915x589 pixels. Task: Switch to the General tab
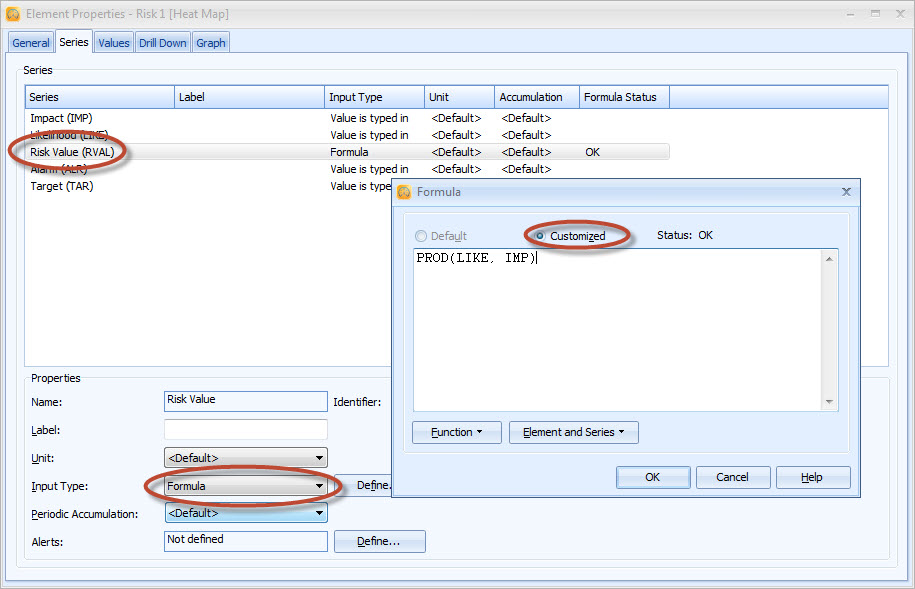coord(31,43)
